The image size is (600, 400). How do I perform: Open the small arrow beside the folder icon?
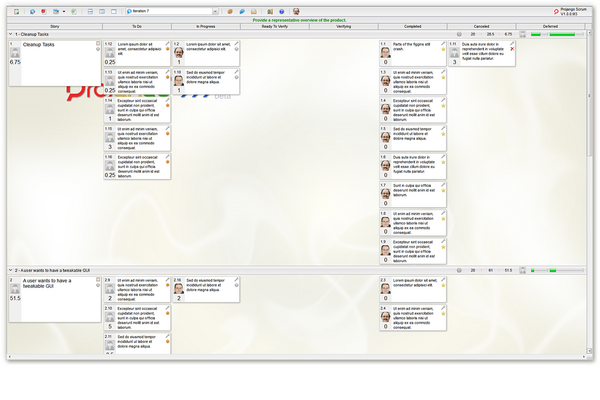click(x=64, y=11)
